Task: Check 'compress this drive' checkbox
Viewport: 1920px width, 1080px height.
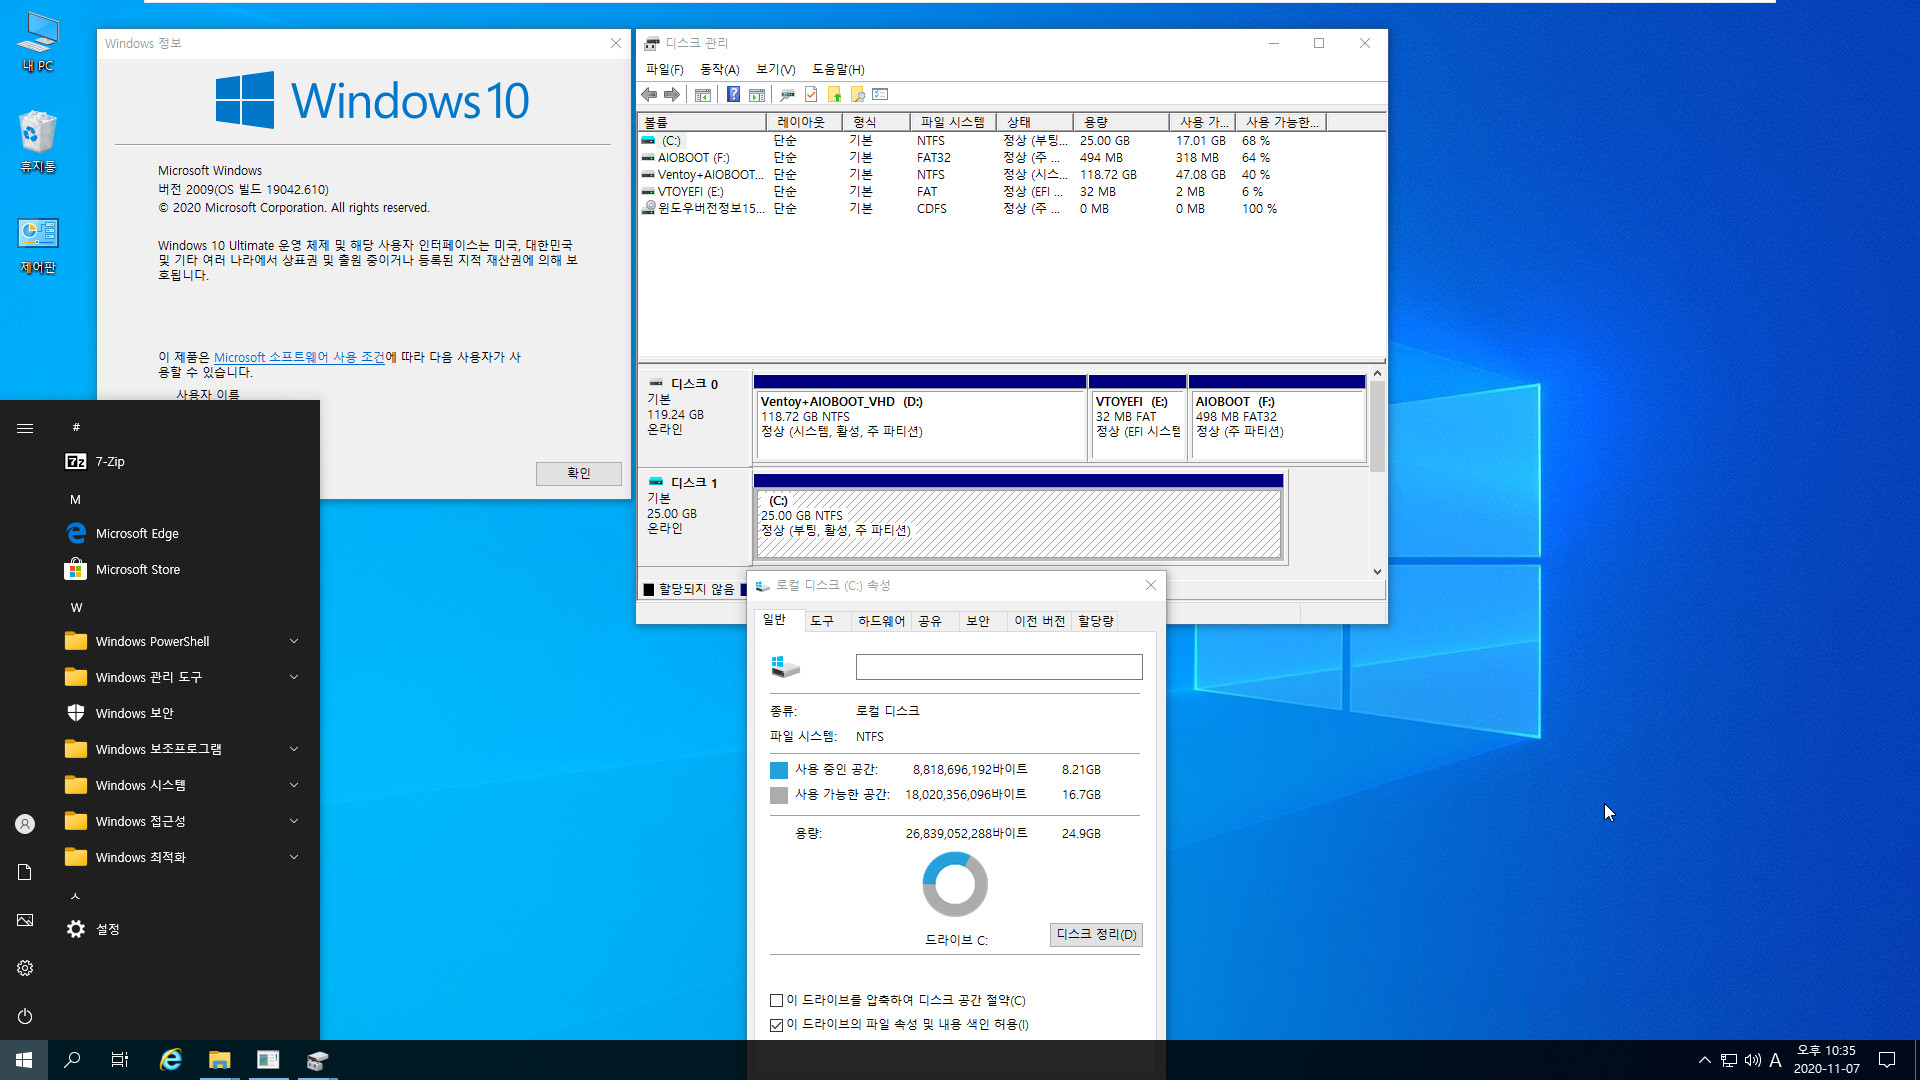Action: coord(776,1000)
